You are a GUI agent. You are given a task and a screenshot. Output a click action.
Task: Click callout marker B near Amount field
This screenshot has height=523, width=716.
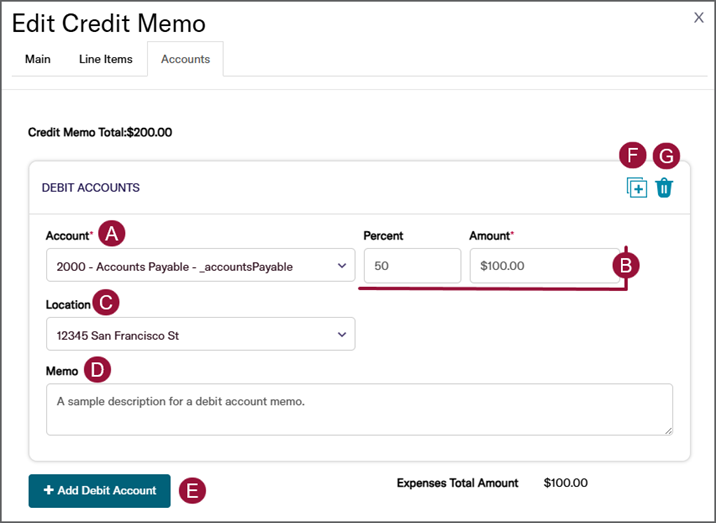pos(626,265)
